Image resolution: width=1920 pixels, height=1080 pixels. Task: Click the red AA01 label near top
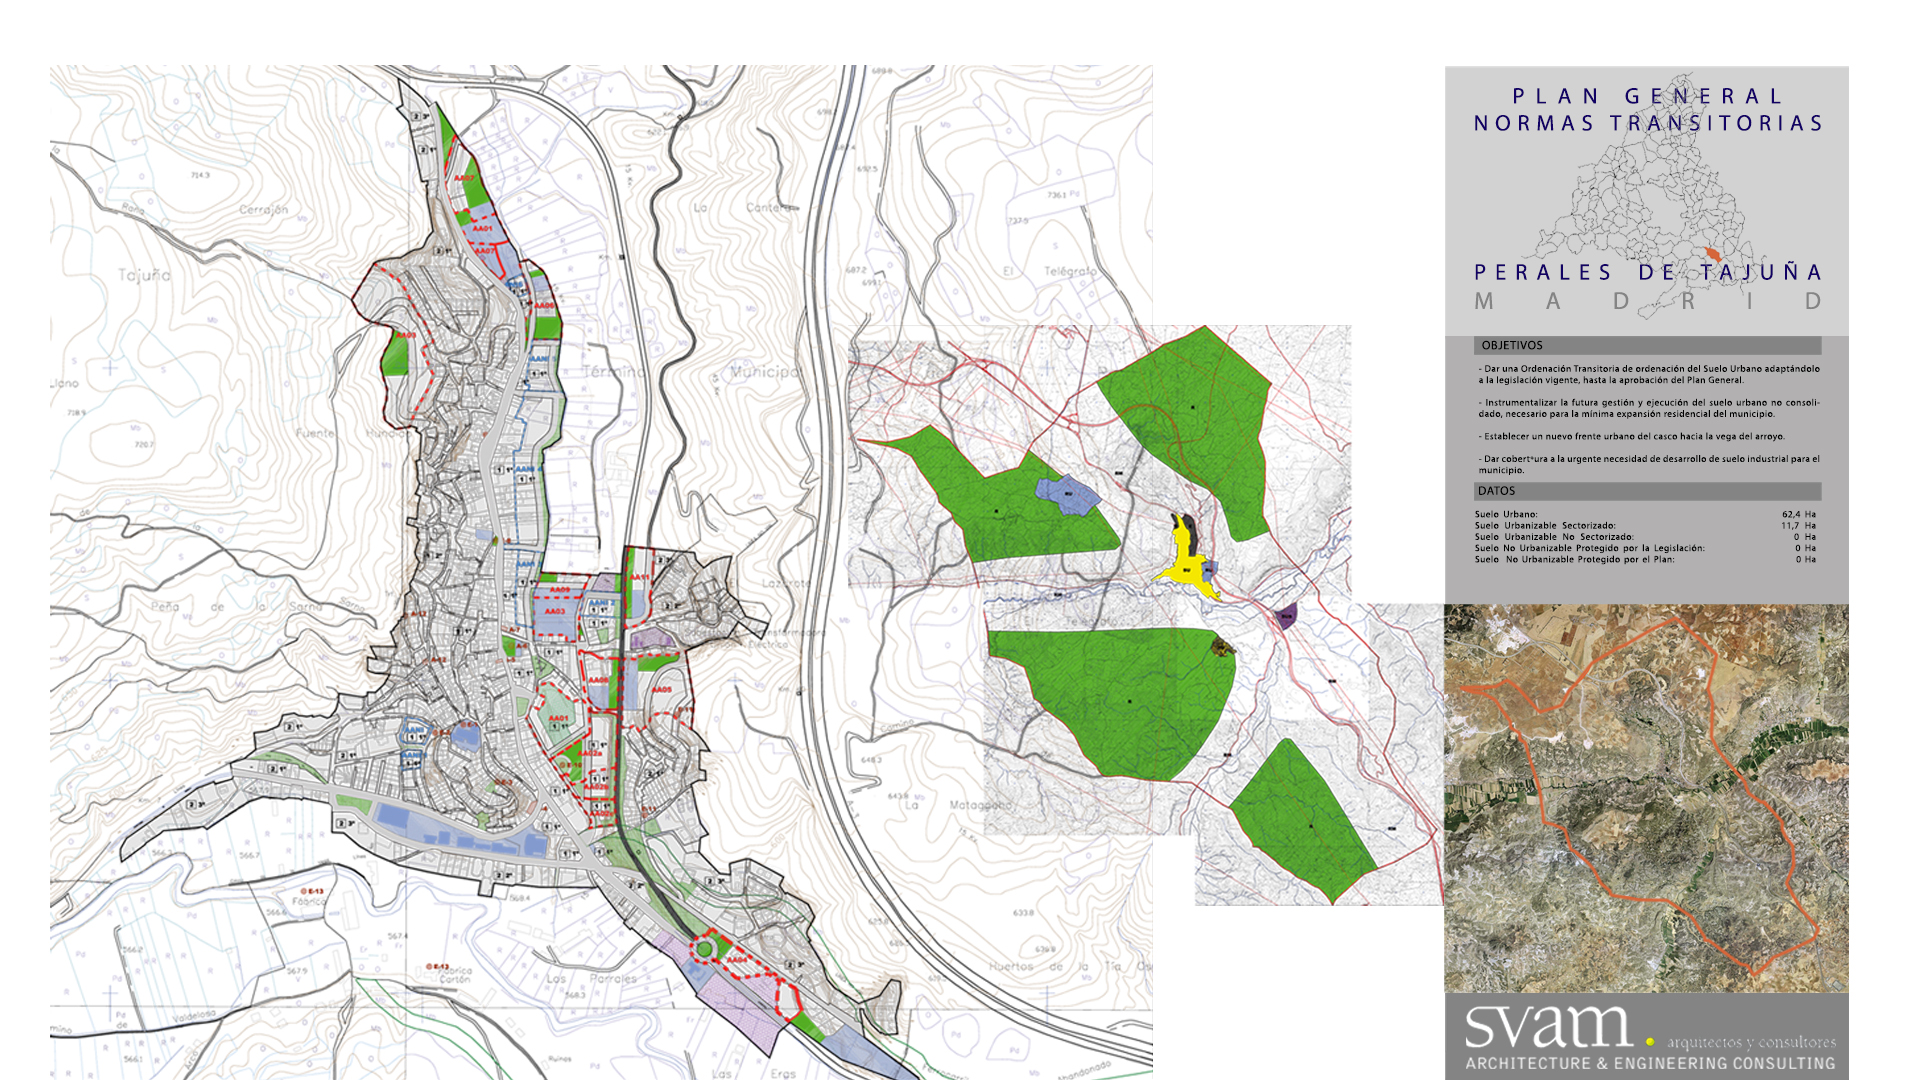coord(482,228)
